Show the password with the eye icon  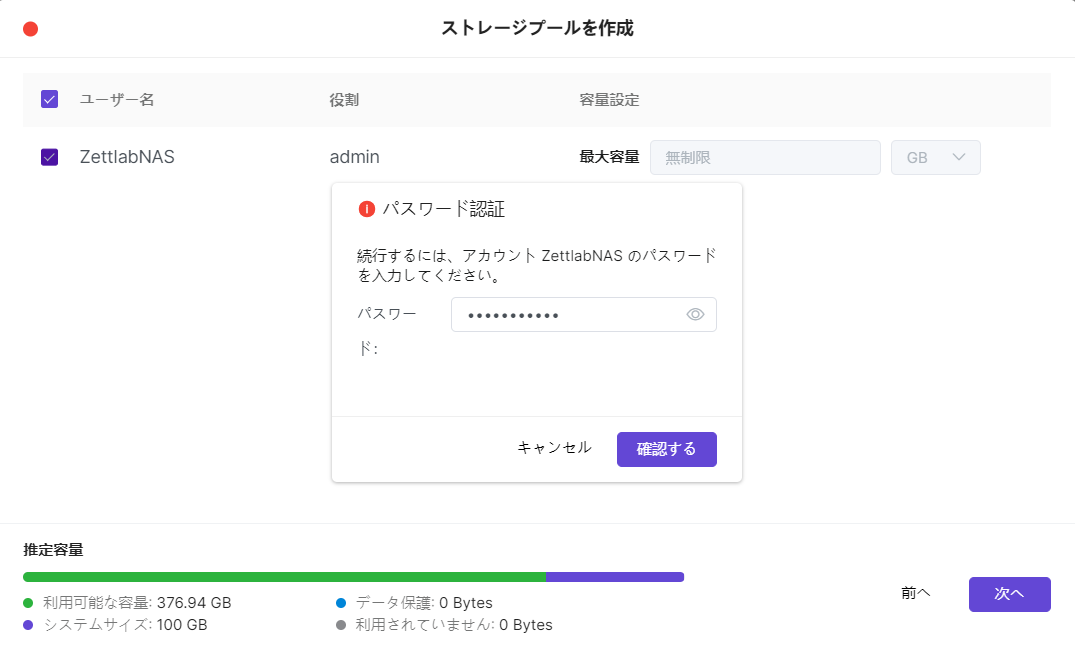pyautogui.click(x=696, y=315)
